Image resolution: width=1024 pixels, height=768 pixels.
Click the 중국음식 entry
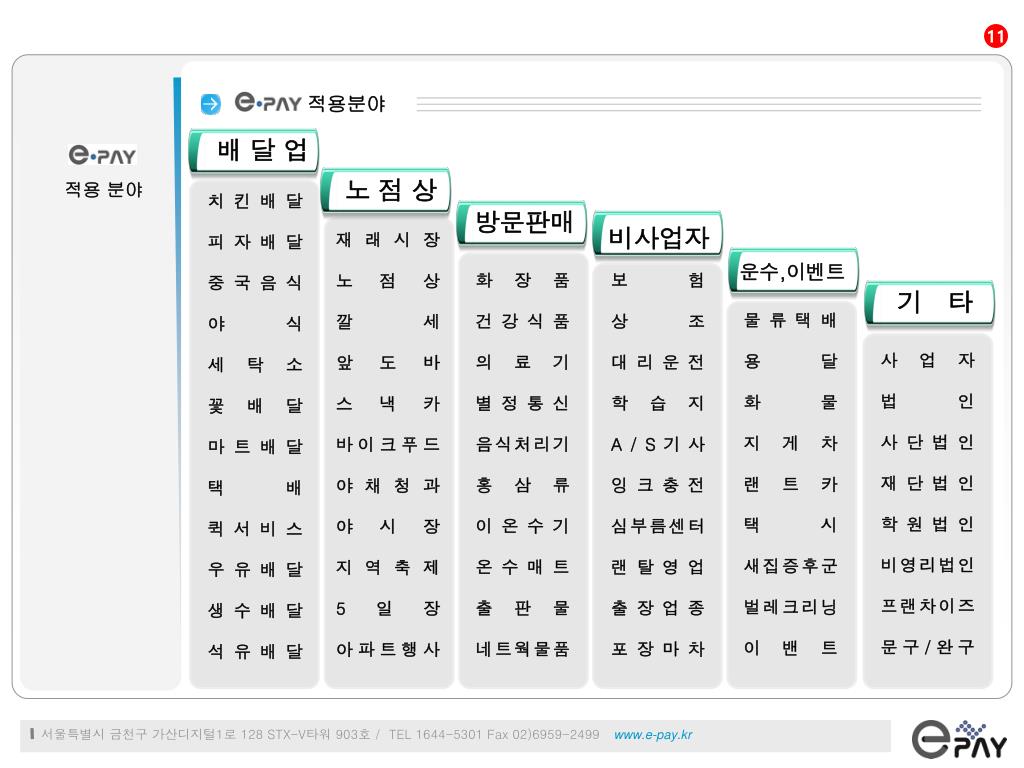pyautogui.click(x=255, y=282)
